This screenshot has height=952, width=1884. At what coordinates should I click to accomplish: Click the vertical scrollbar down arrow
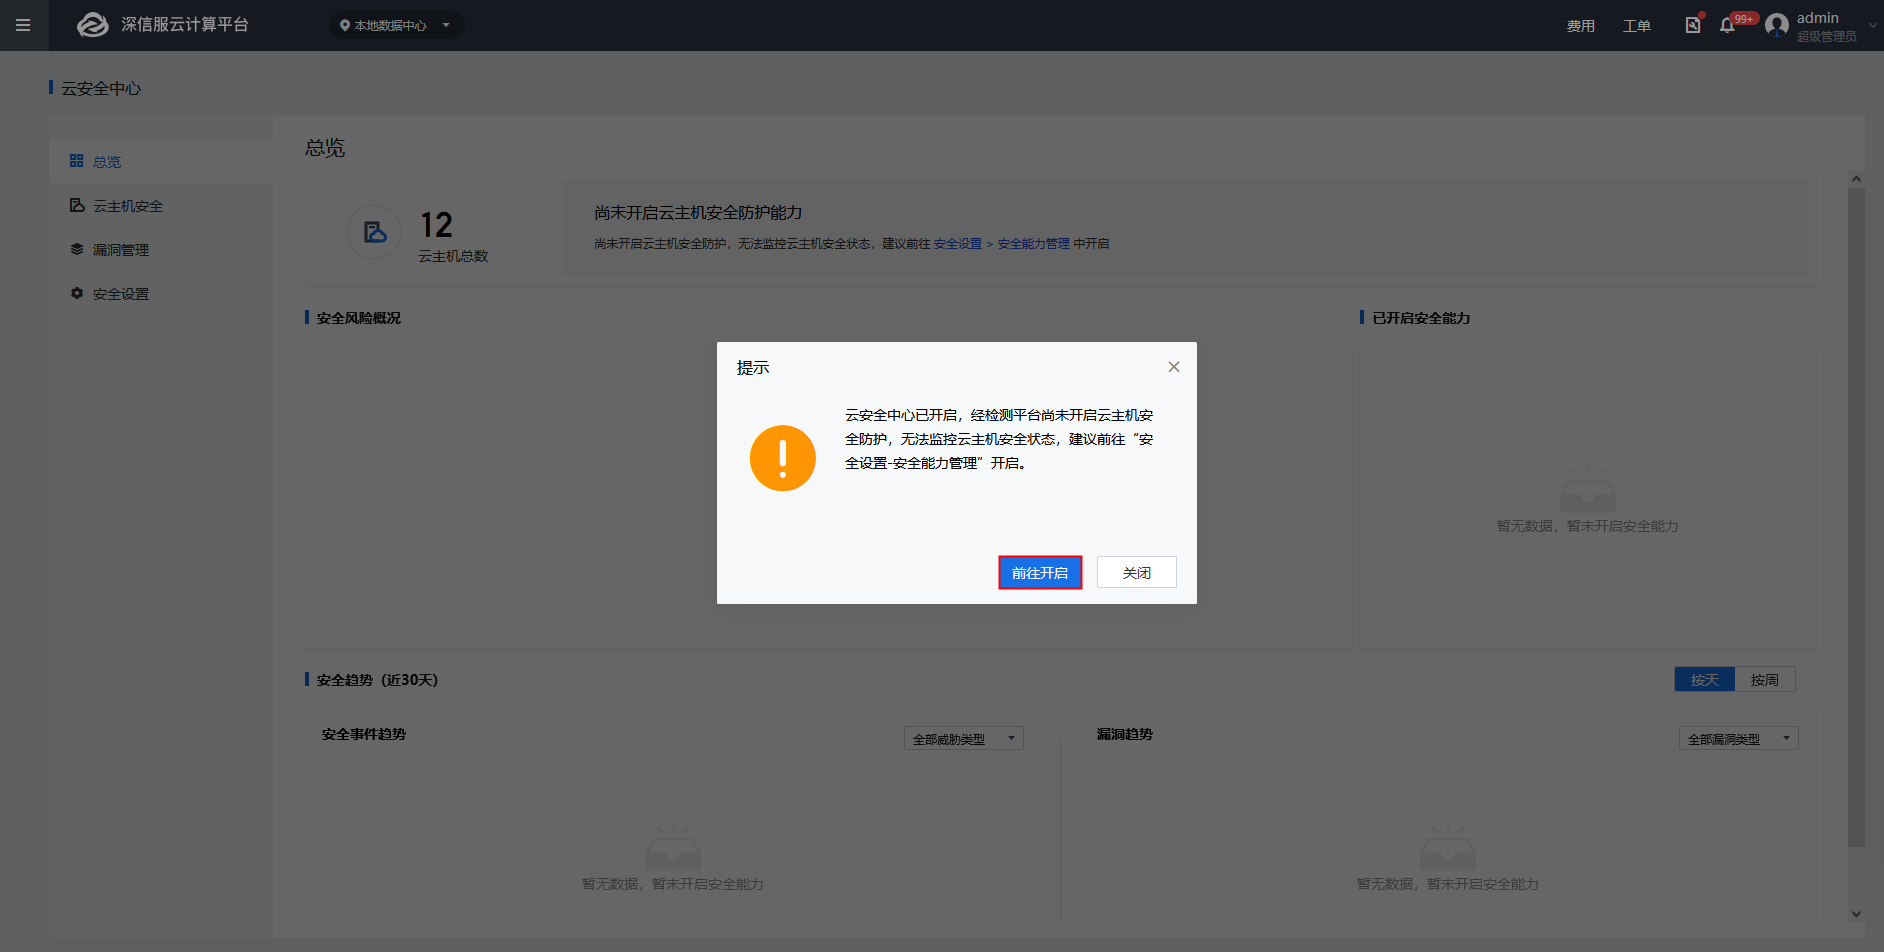click(x=1856, y=914)
